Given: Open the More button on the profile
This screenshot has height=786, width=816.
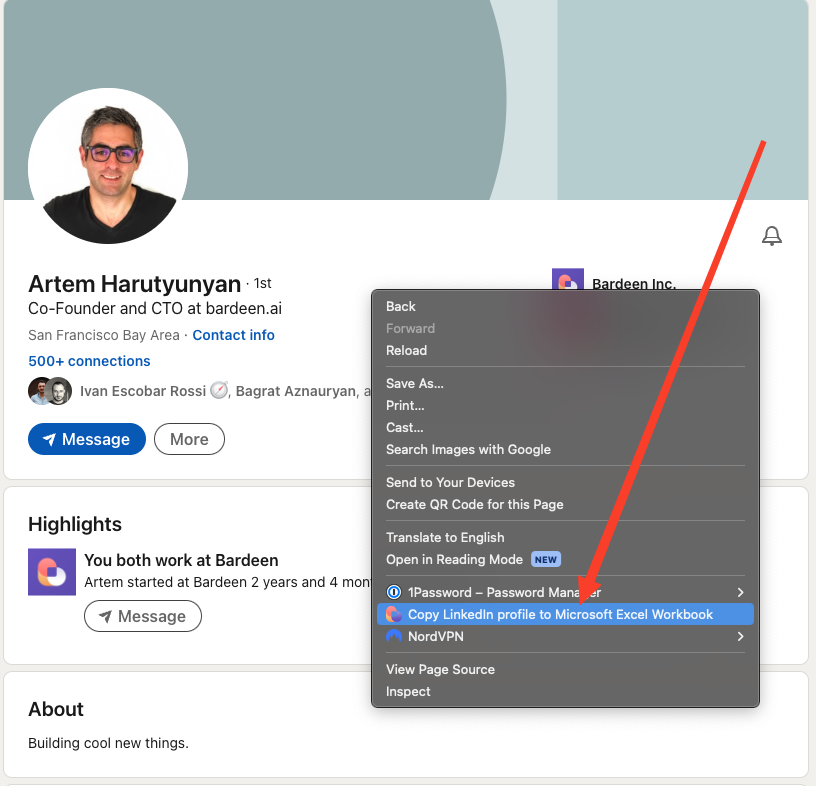Looking at the screenshot, I should (189, 439).
